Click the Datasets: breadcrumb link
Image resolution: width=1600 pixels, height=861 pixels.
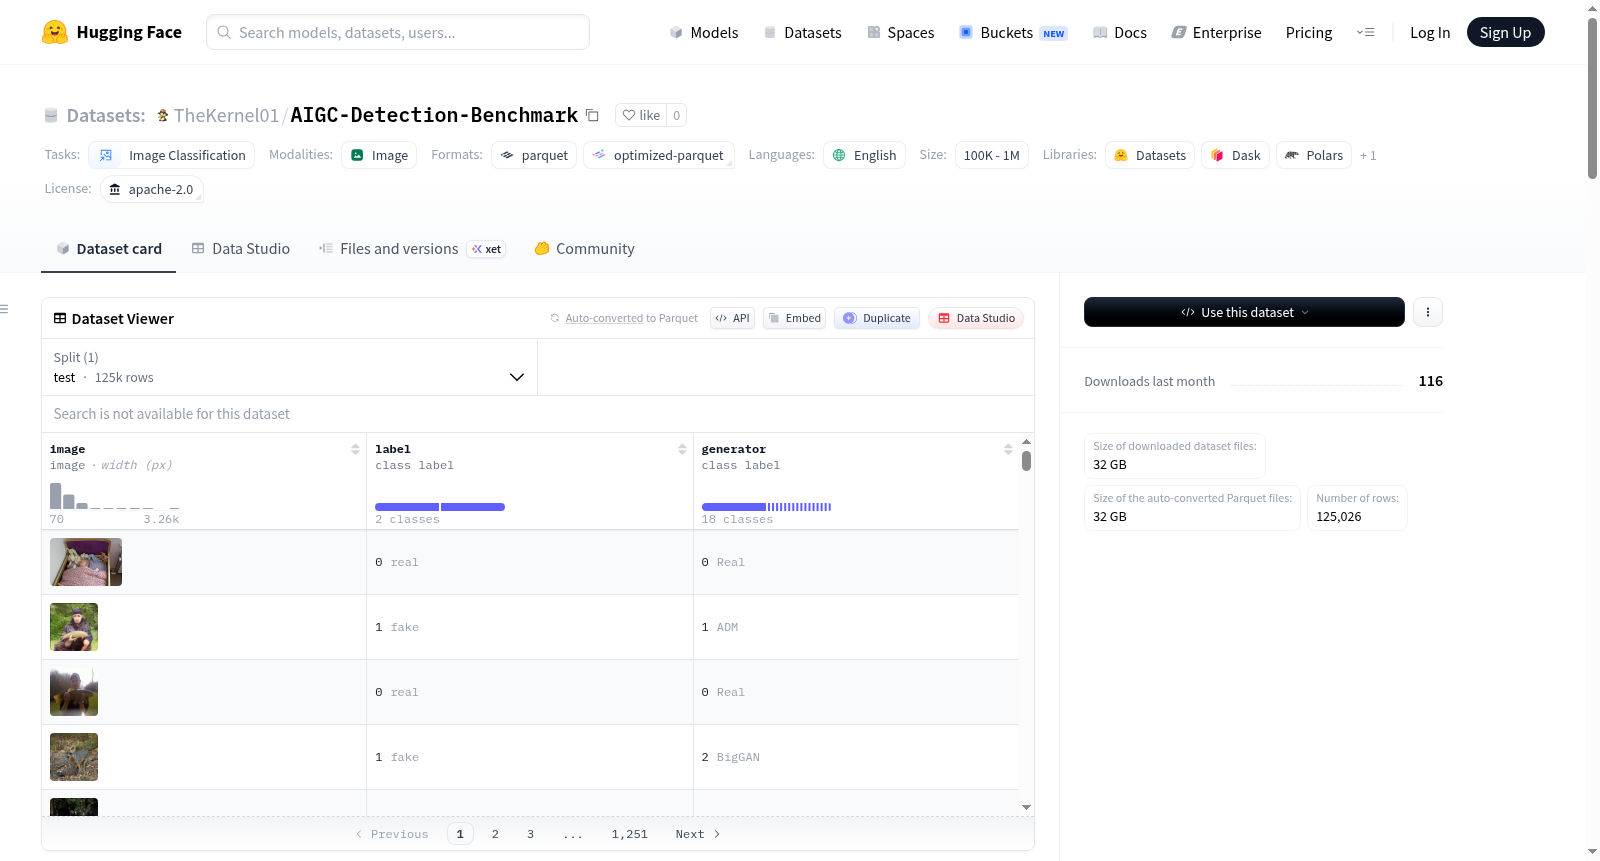pyautogui.click(x=105, y=115)
